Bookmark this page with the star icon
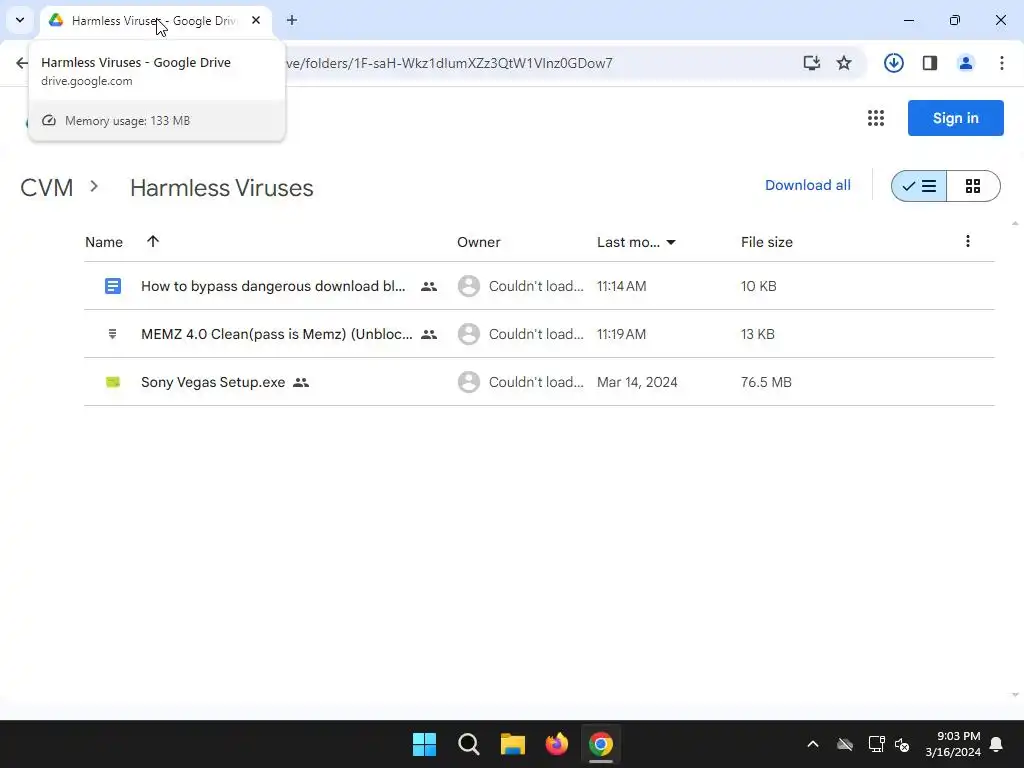This screenshot has height=768, width=1024. pos(844,63)
